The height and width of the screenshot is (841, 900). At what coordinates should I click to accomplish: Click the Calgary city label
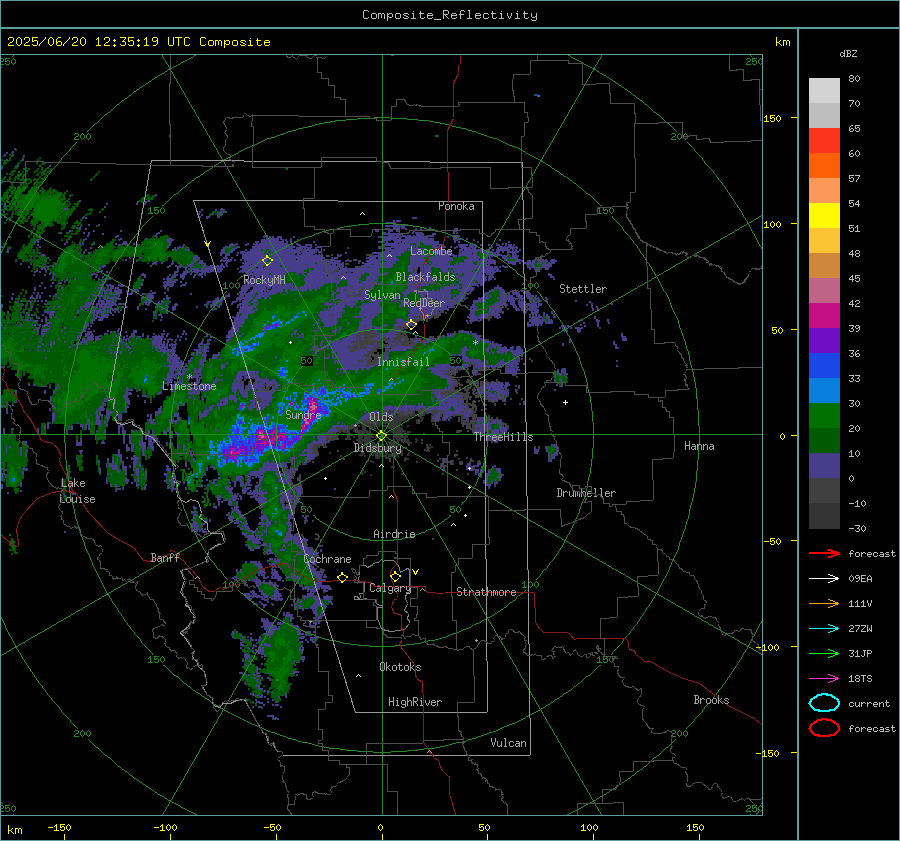(390, 588)
